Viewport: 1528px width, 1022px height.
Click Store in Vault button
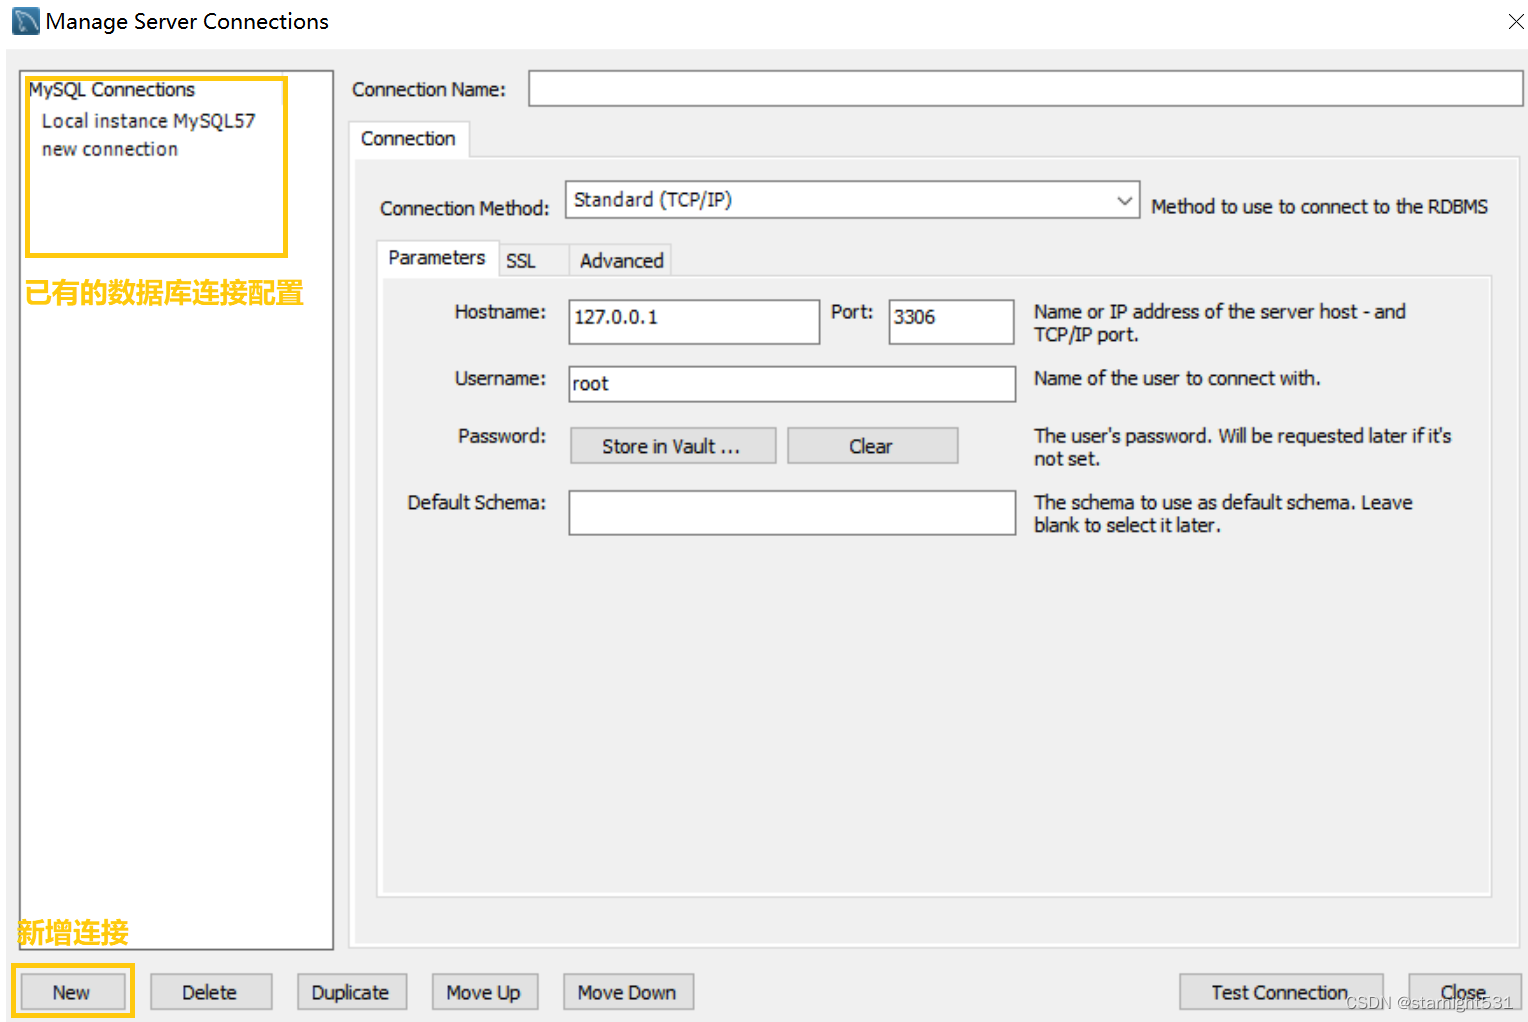point(672,446)
